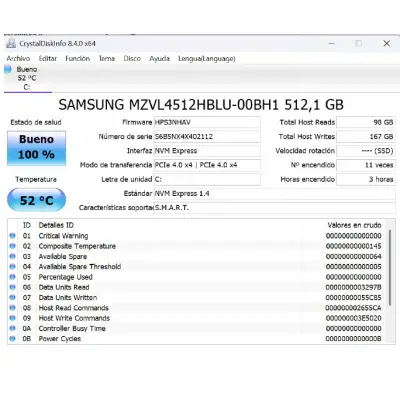Image resolution: width=400 pixels, height=416 pixels.
Task: Click the Estándar field NVM Express 1.4
Action: tap(274, 194)
